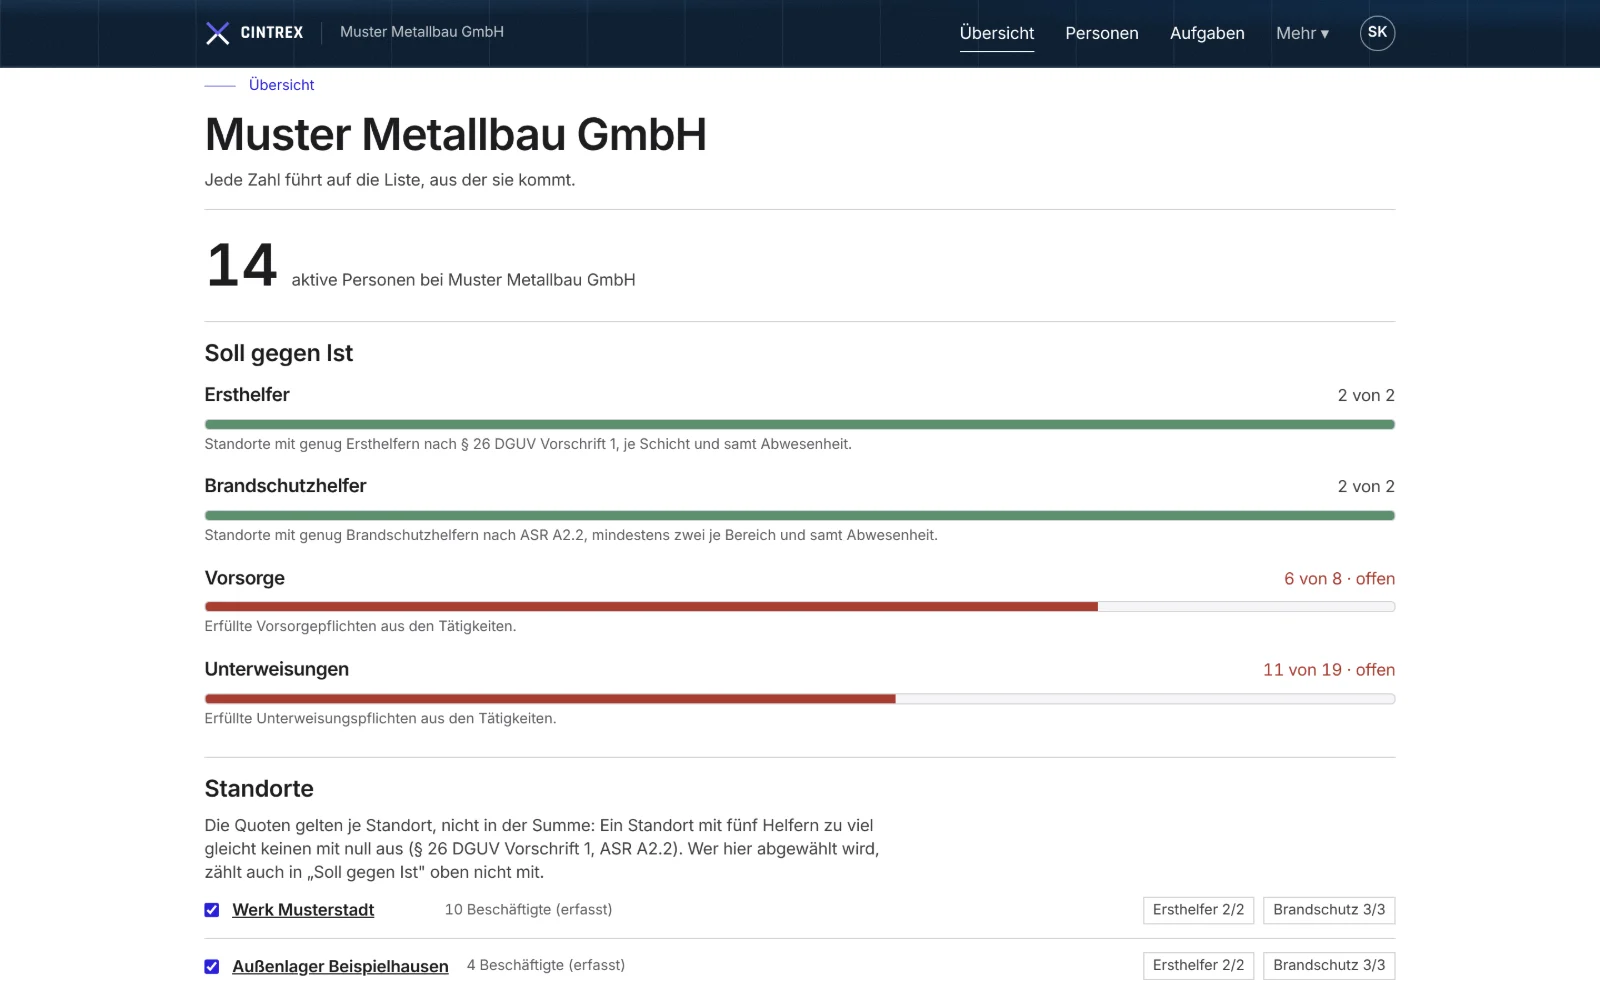Click the Brandschutzhelfer progress bar
1600x1000 pixels.
[800, 516]
